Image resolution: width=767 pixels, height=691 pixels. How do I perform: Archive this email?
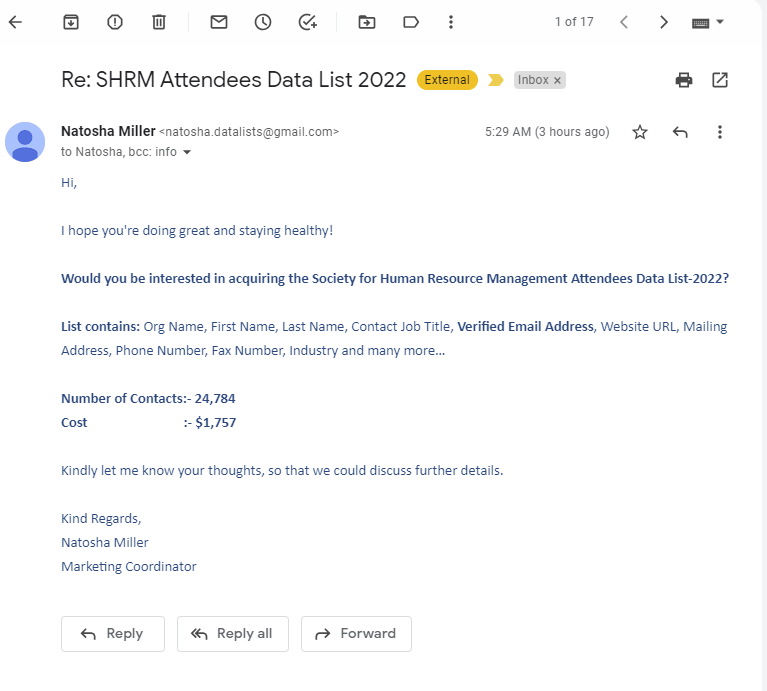pos(71,22)
